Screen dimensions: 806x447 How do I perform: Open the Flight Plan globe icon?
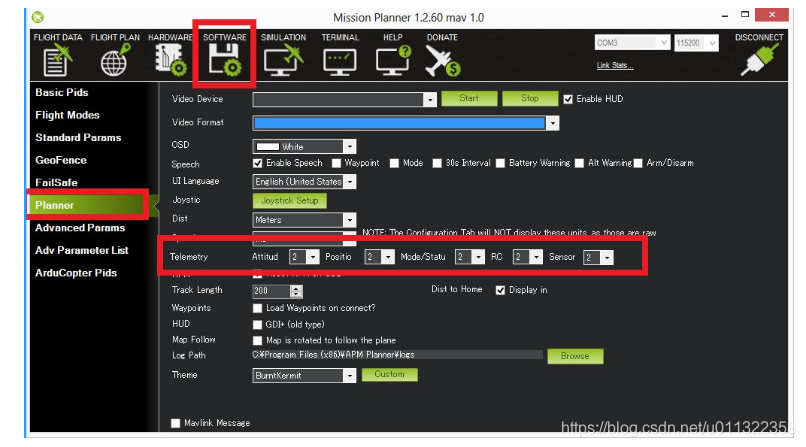point(115,60)
